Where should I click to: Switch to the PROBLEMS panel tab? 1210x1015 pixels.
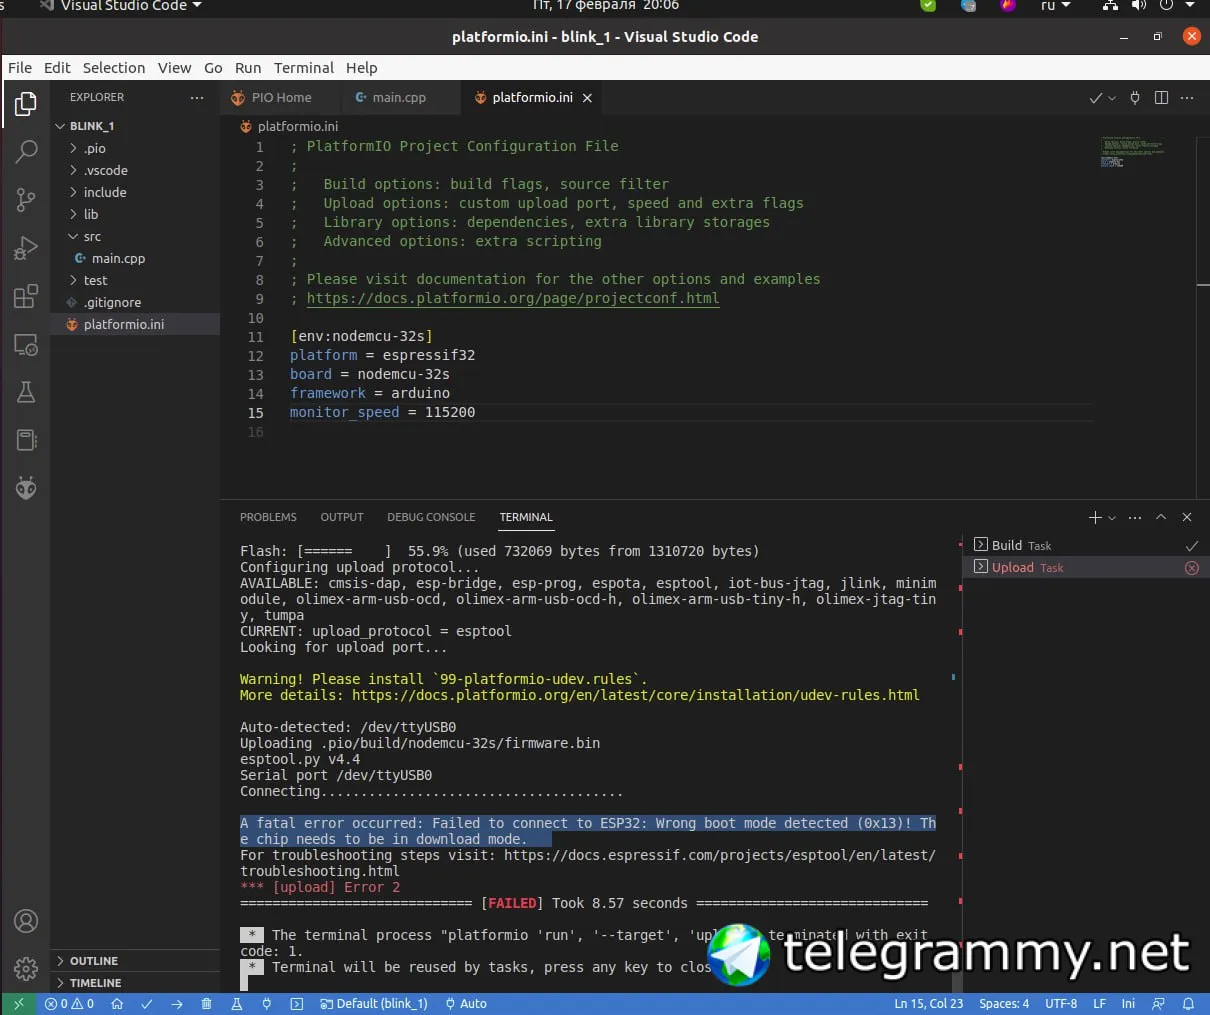coord(268,517)
